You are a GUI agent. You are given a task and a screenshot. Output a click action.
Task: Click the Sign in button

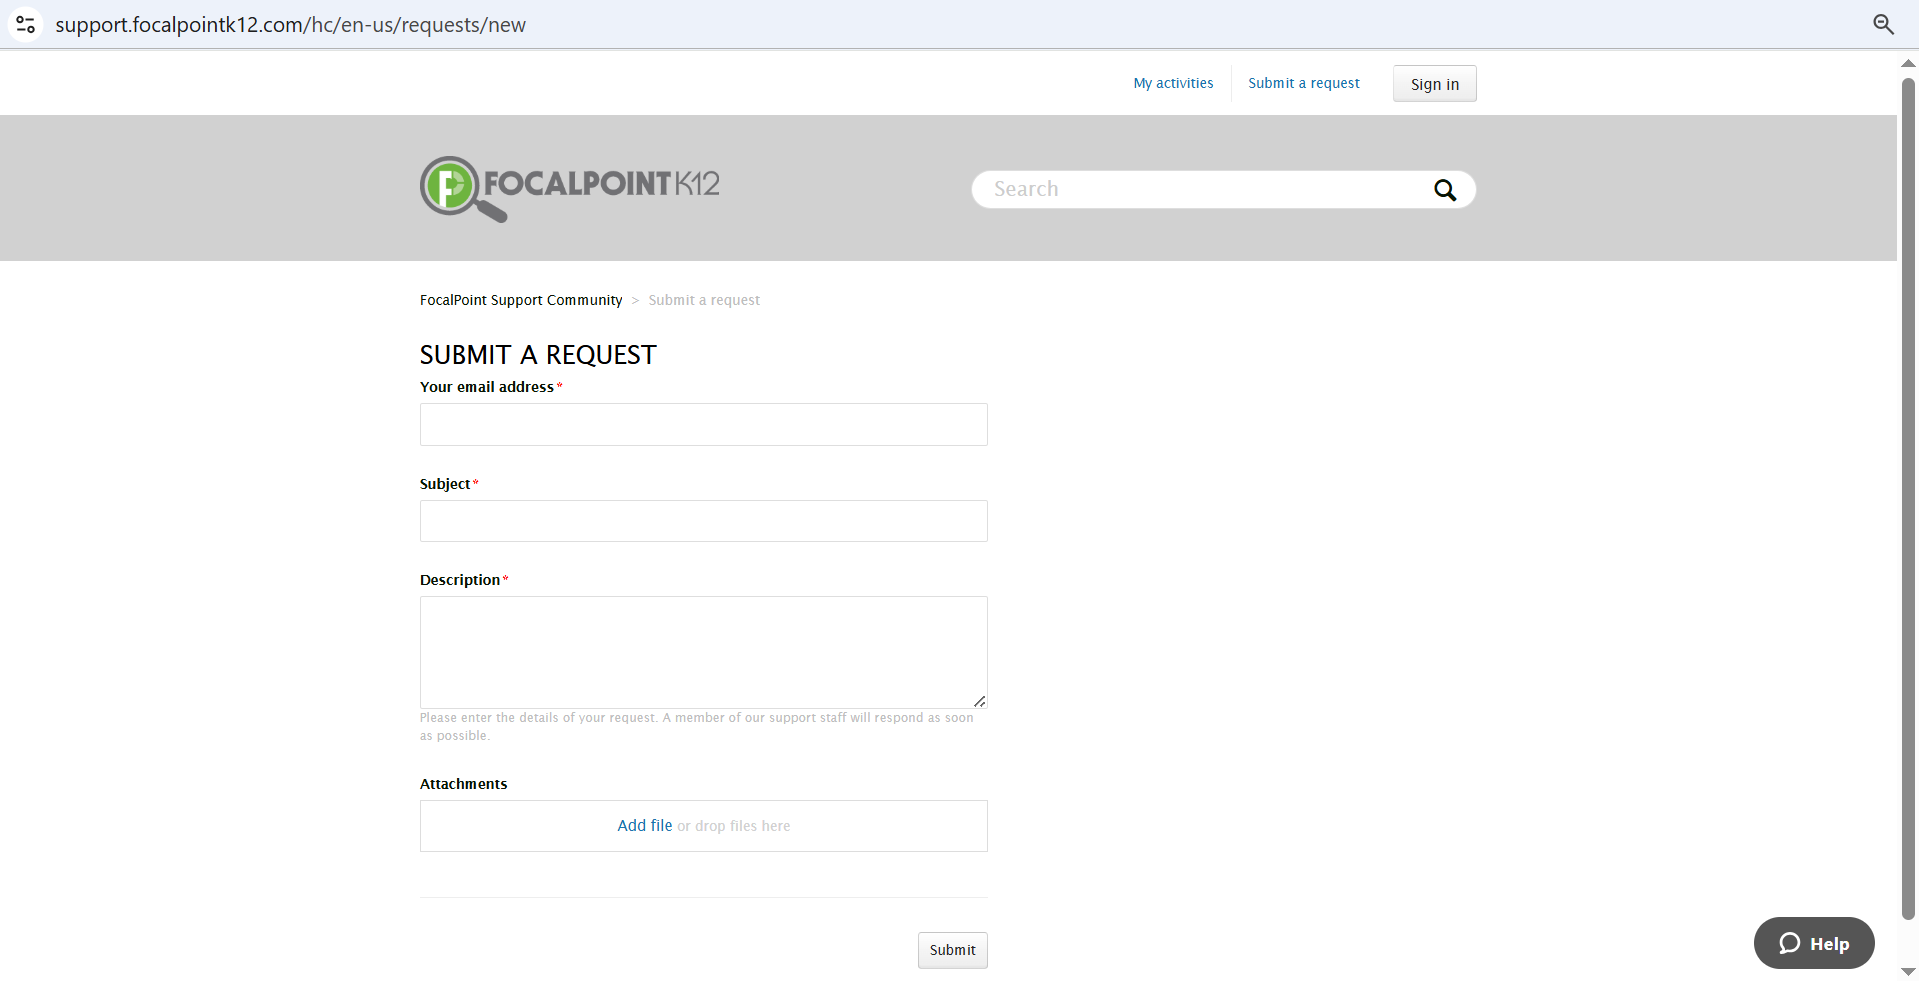click(x=1435, y=84)
